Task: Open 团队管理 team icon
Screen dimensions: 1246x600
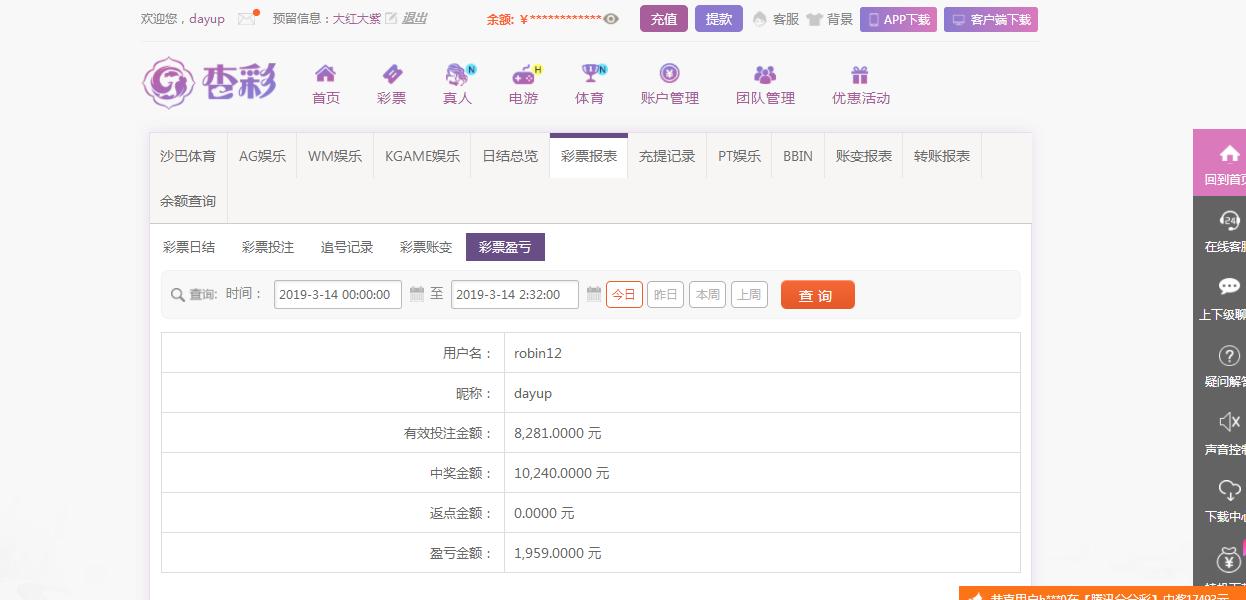Action: 765,75
